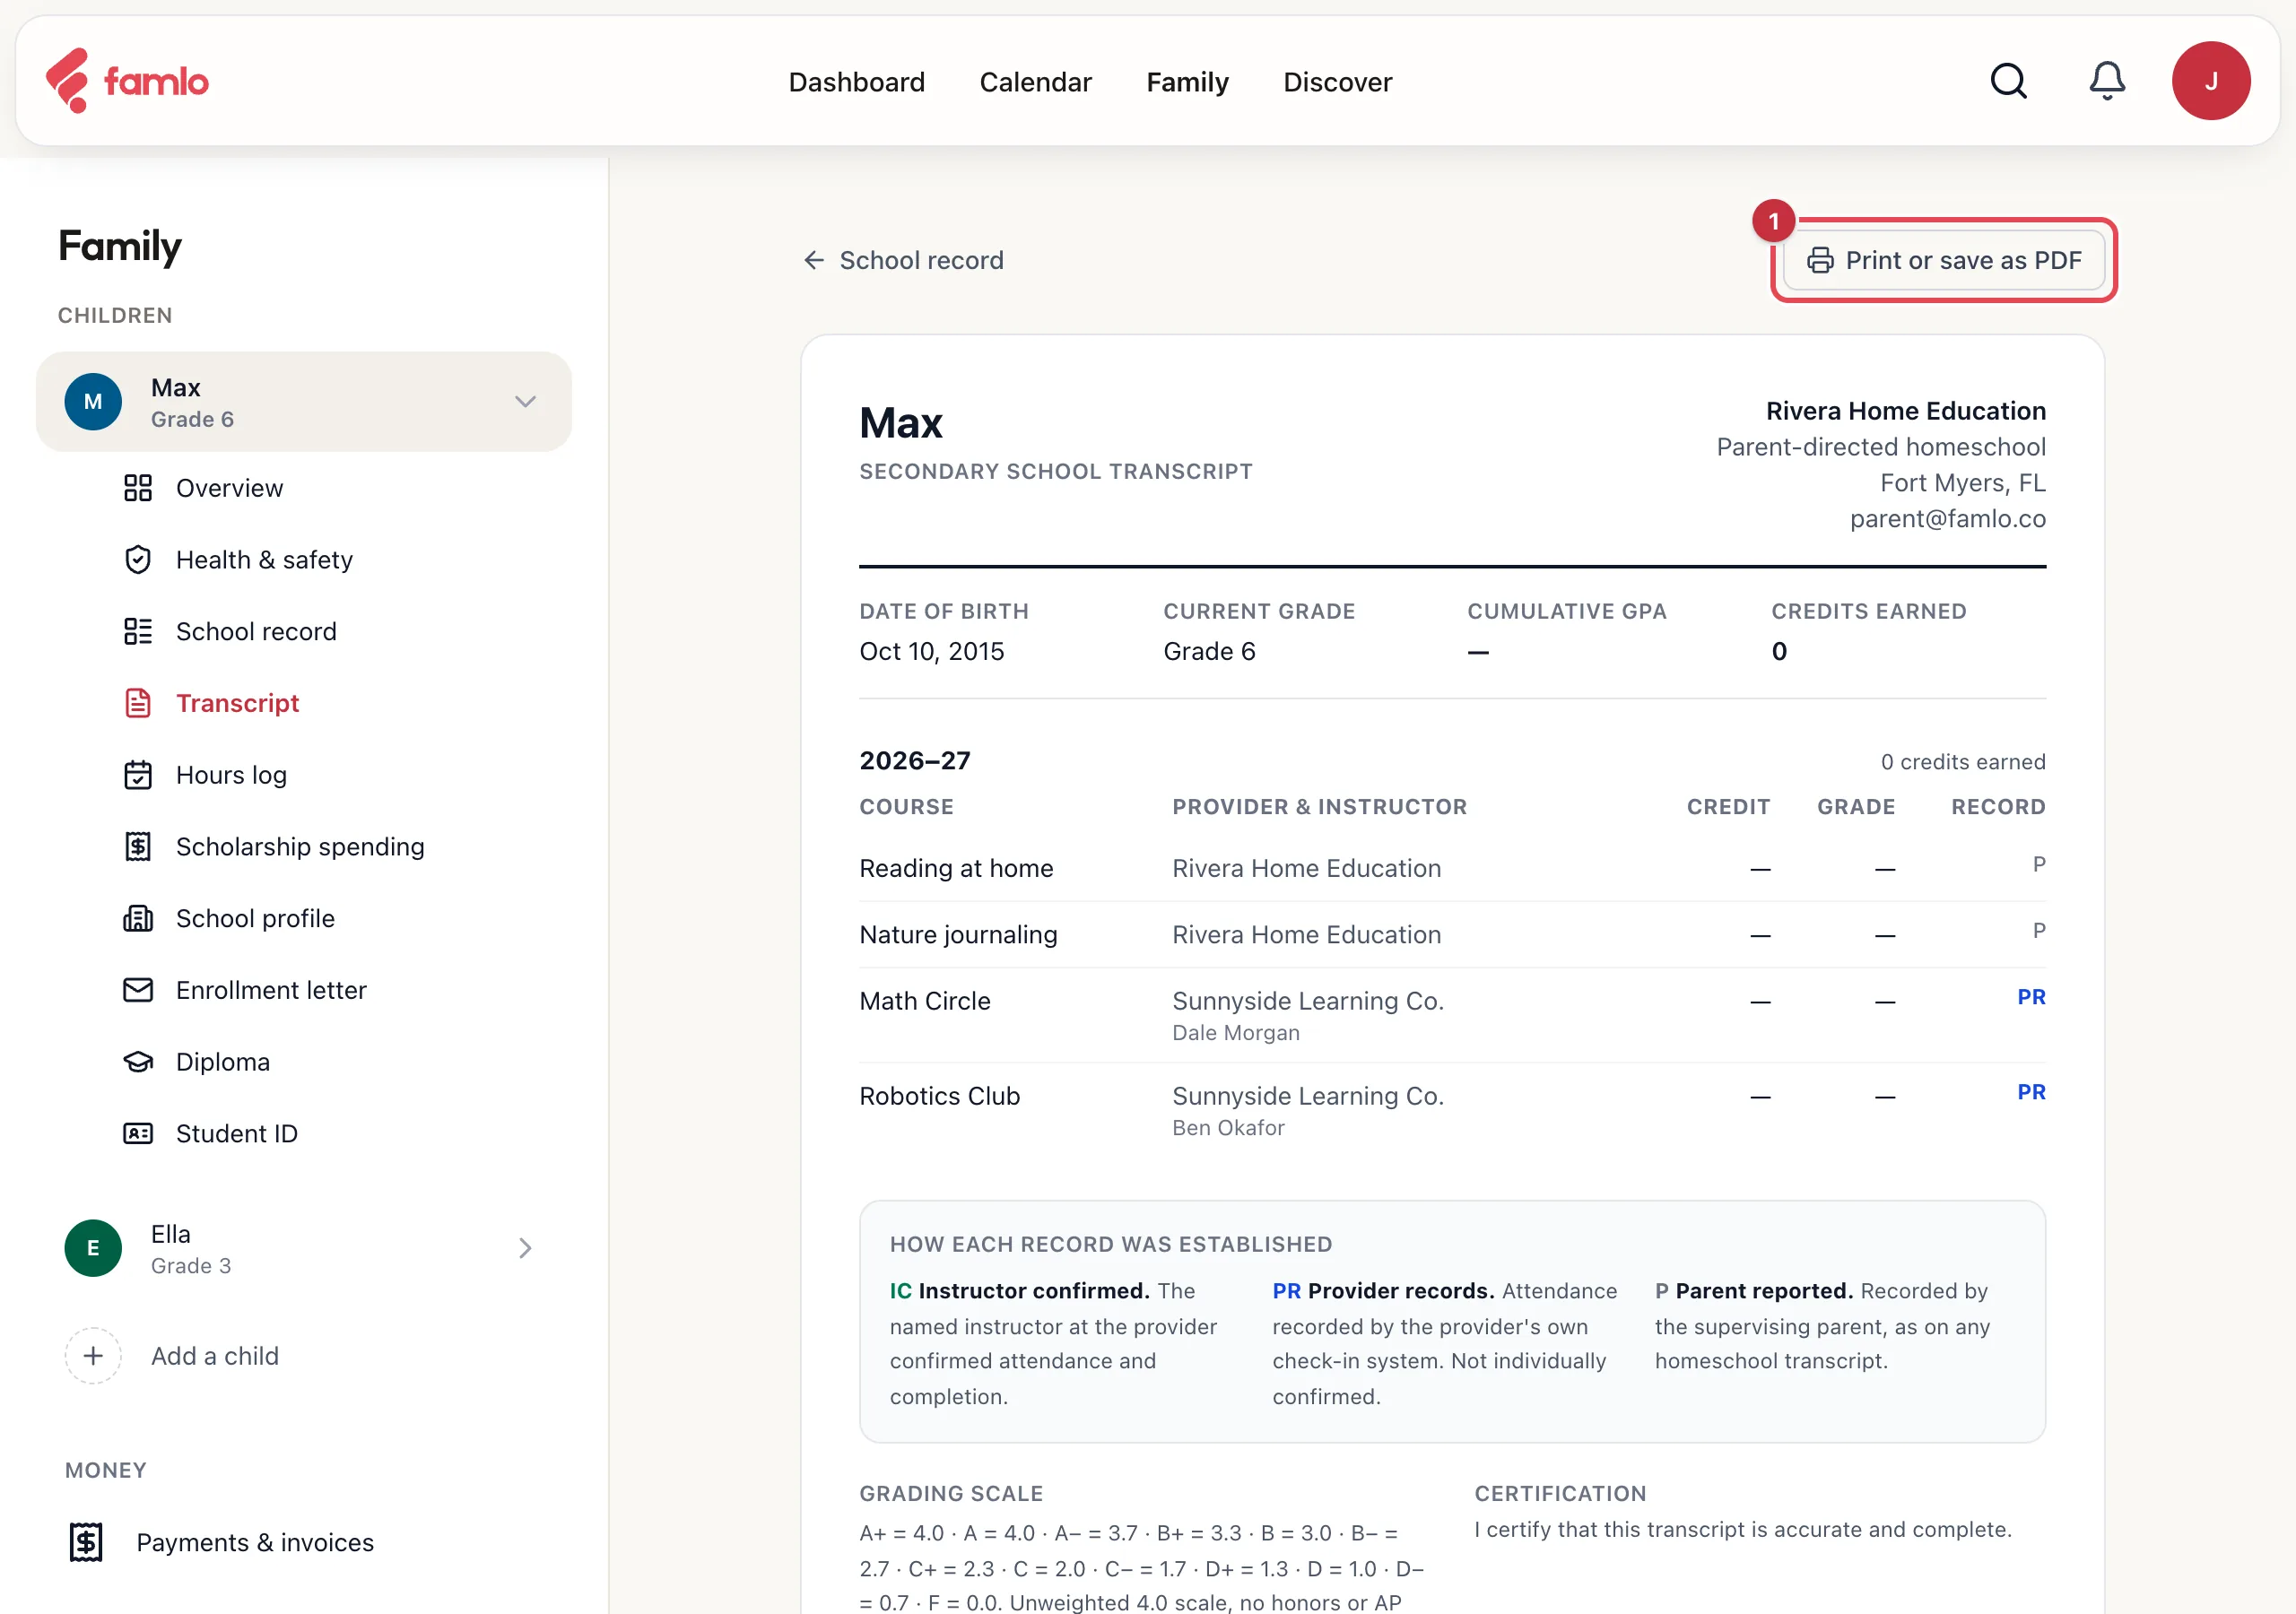Open notifications bell
This screenshot has height=1614, width=2296.
tap(2107, 81)
